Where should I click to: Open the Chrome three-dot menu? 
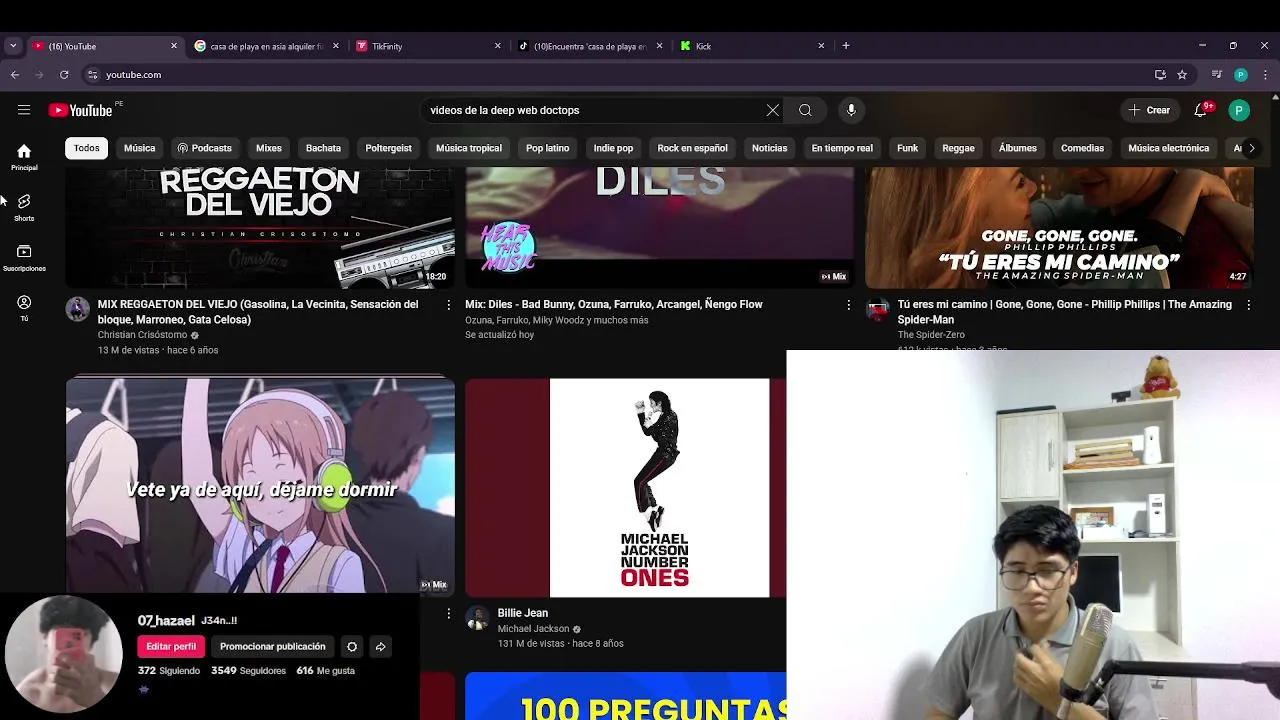(1265, 74)
